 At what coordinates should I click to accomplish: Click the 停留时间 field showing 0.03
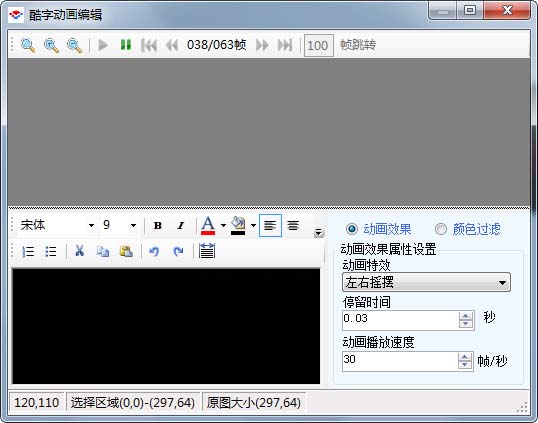coord(400,320)
